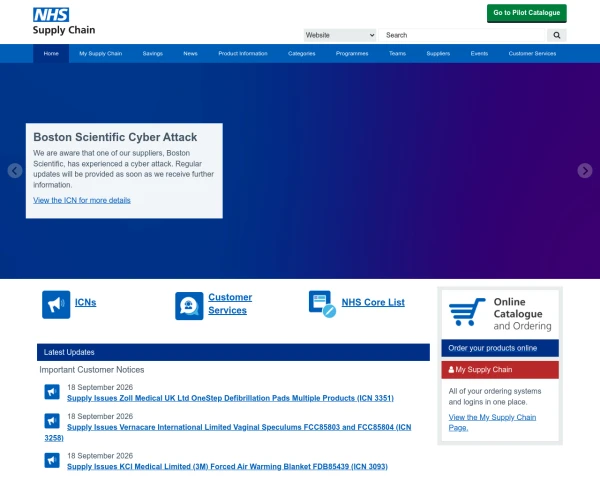Open View the My Supply Chain Page link

point(492,422)
